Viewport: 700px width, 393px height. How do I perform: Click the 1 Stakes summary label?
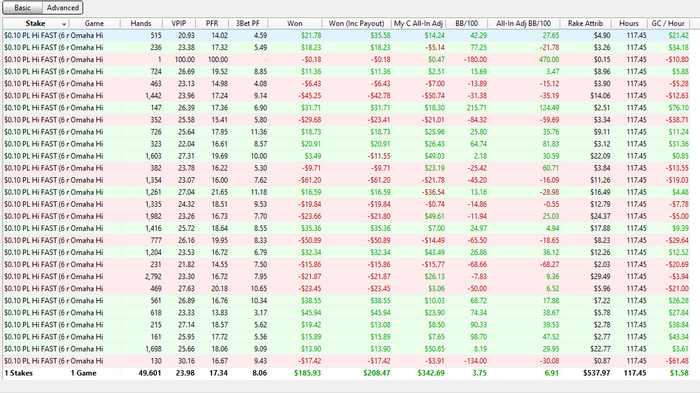coord(19,373)
